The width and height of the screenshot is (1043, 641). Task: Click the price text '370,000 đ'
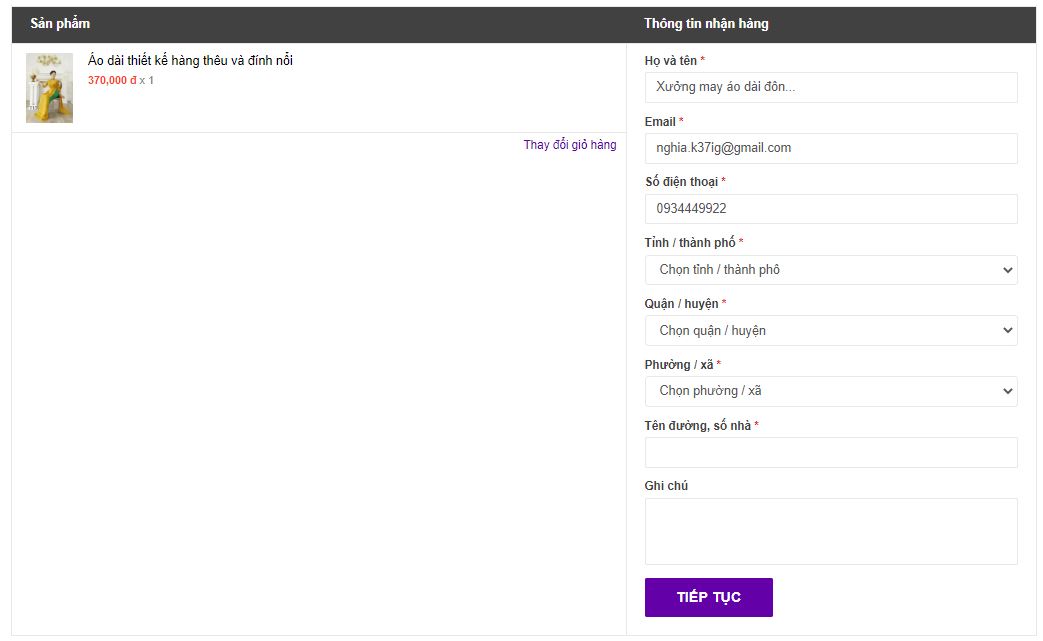(112, 80)
